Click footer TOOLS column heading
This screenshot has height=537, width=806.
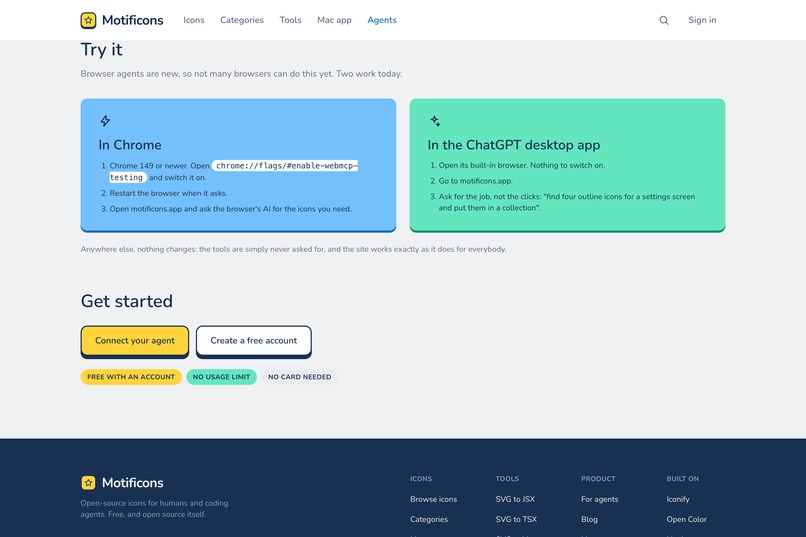click(507, 478)
